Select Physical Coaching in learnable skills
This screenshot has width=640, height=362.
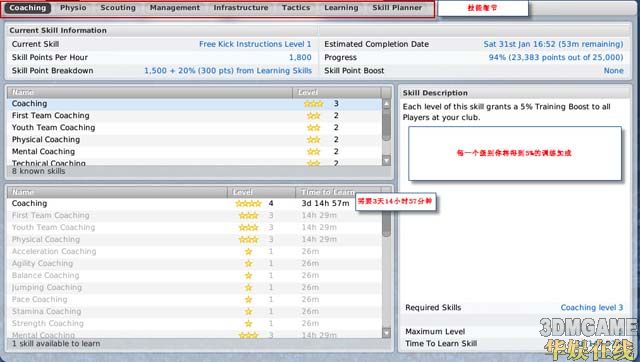pyautogui.click(x=194, y=239)
